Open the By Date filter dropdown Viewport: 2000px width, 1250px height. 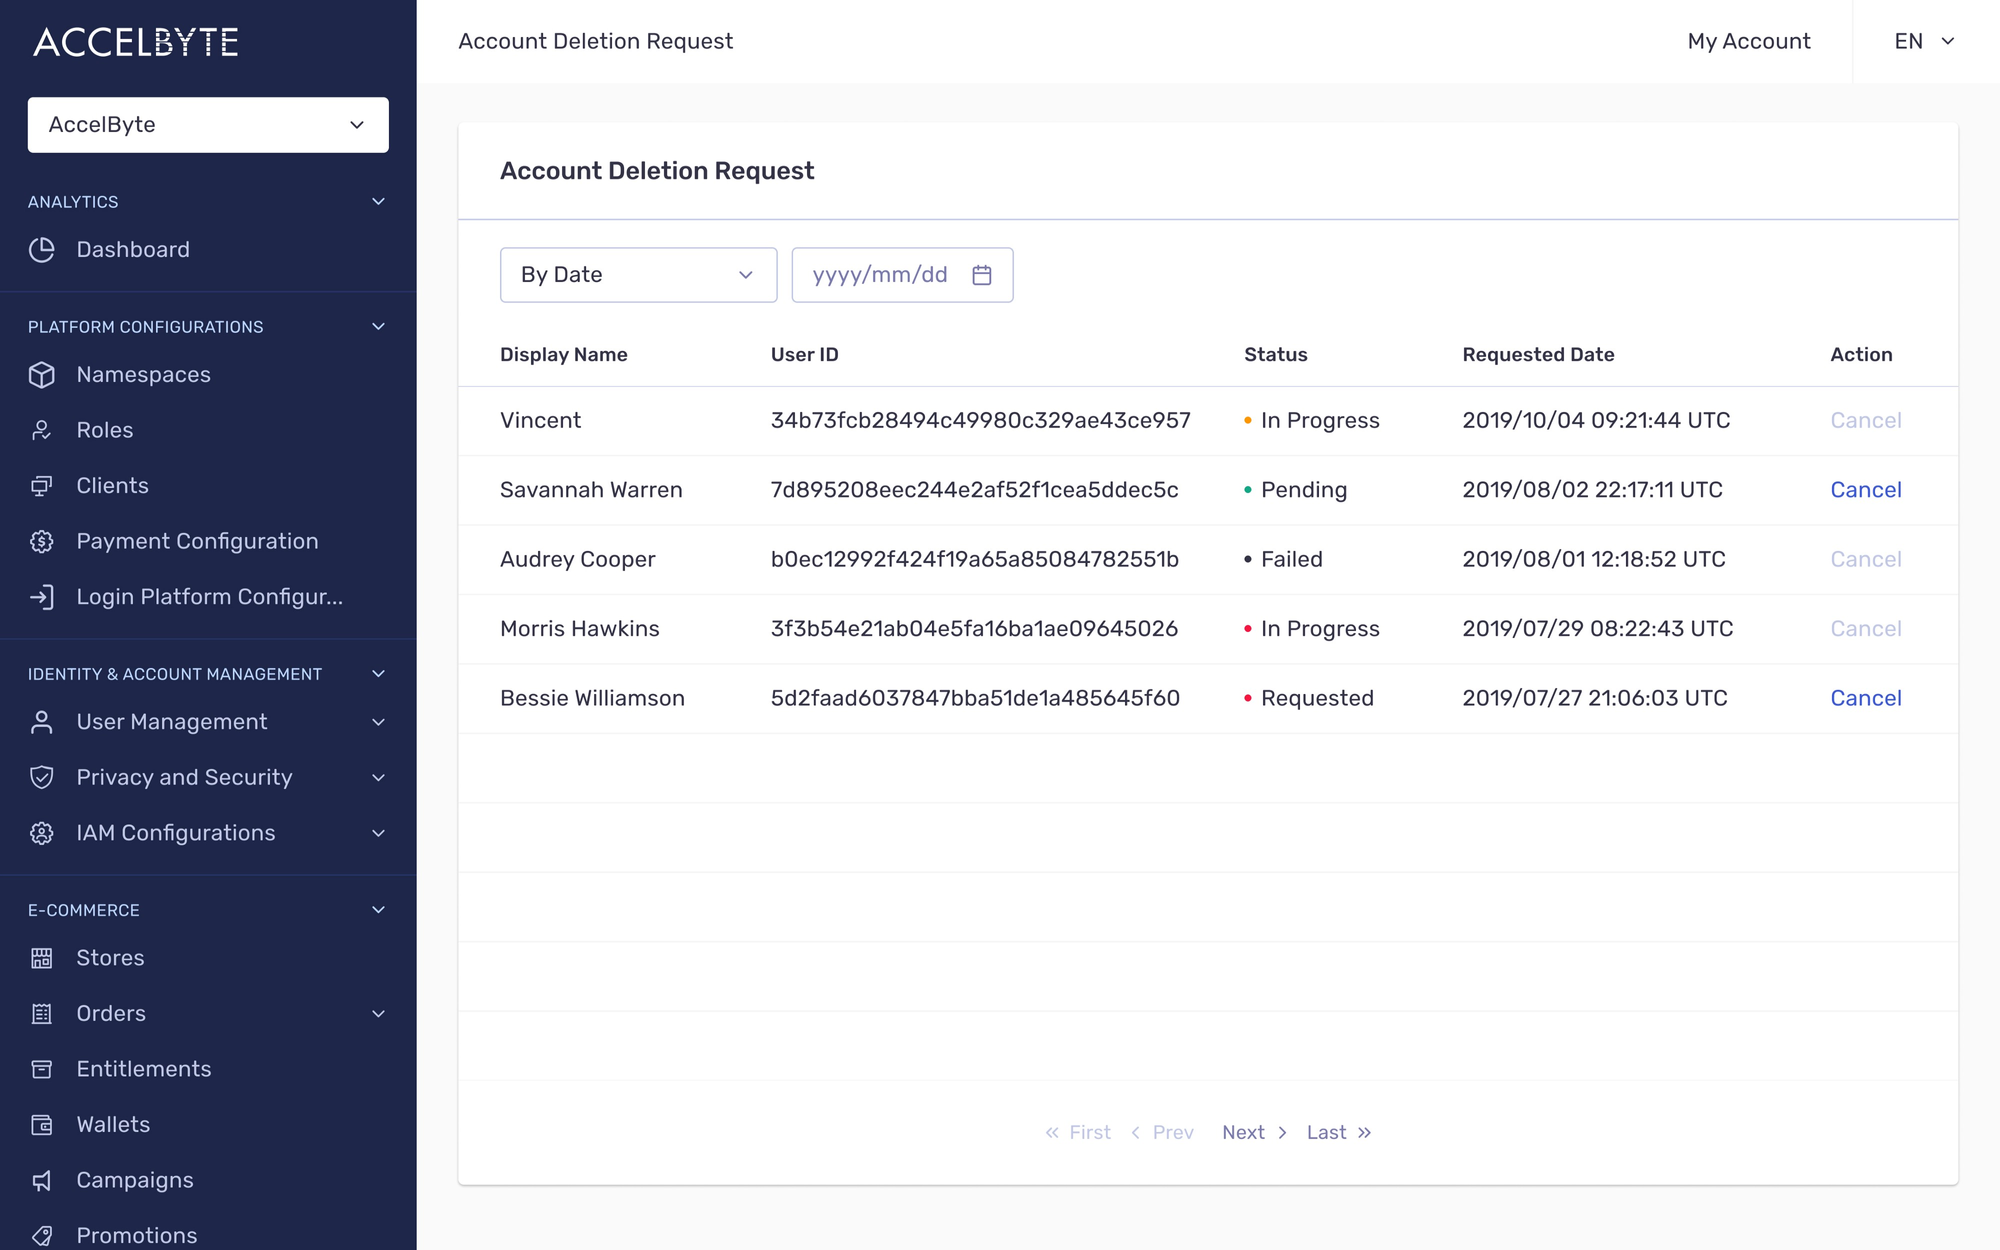[x=638, y=275]
